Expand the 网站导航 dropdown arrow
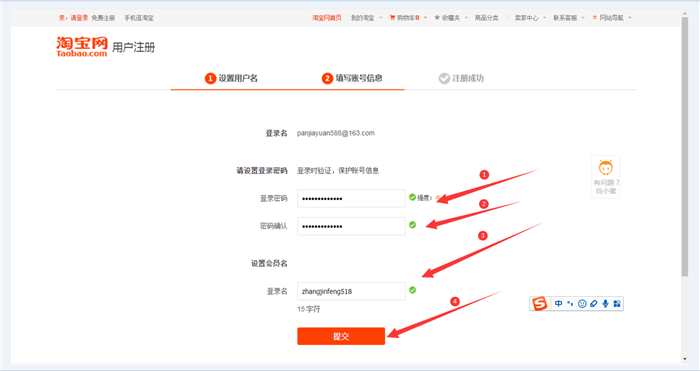Image resolution: width=700 pixels, height=371 pixels. pyautogui.click(x=630, y=18)
